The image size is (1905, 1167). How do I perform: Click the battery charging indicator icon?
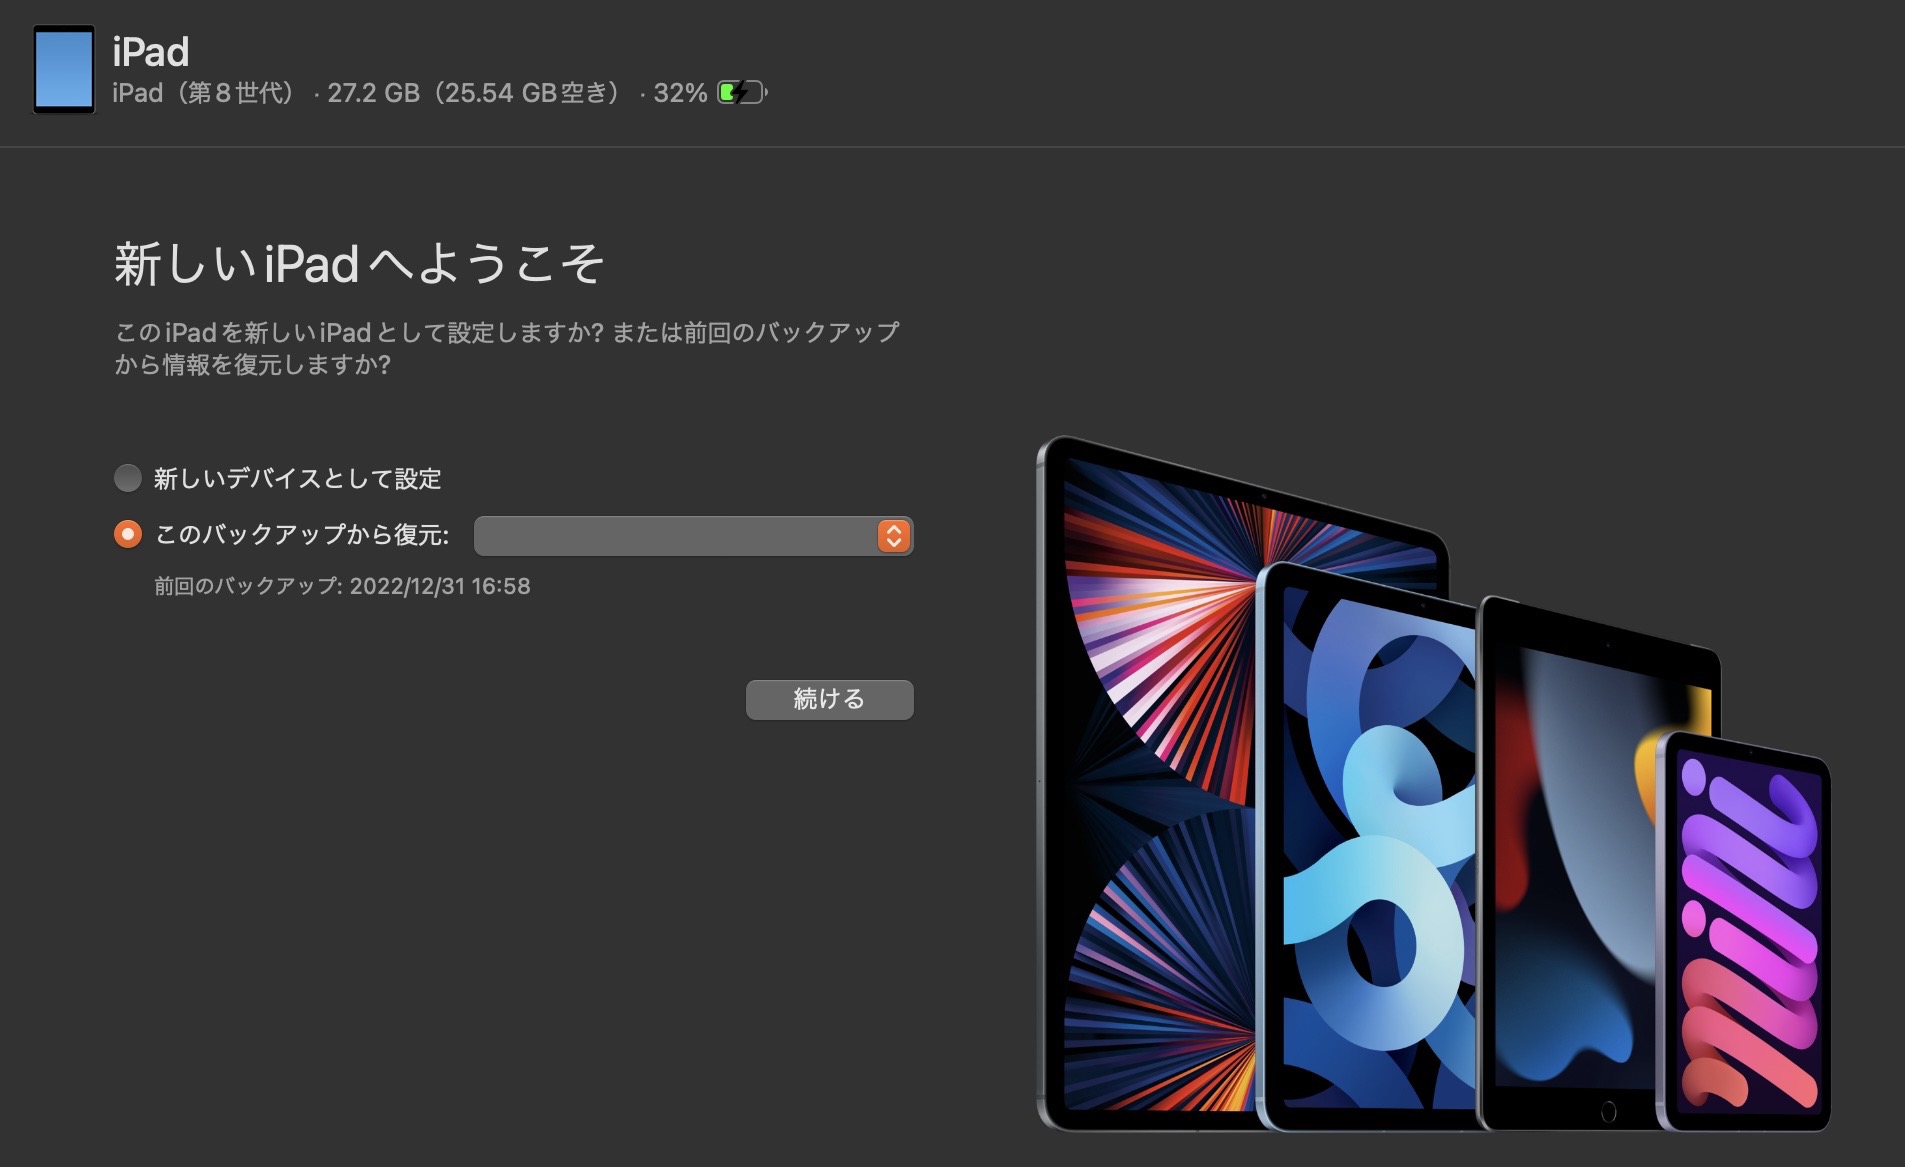[742, 93]
